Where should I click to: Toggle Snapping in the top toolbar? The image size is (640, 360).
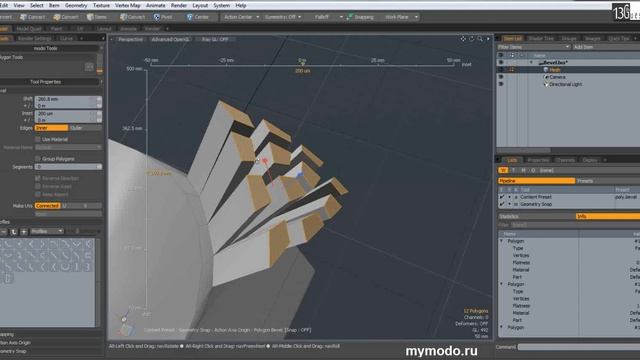coord(360,17)
